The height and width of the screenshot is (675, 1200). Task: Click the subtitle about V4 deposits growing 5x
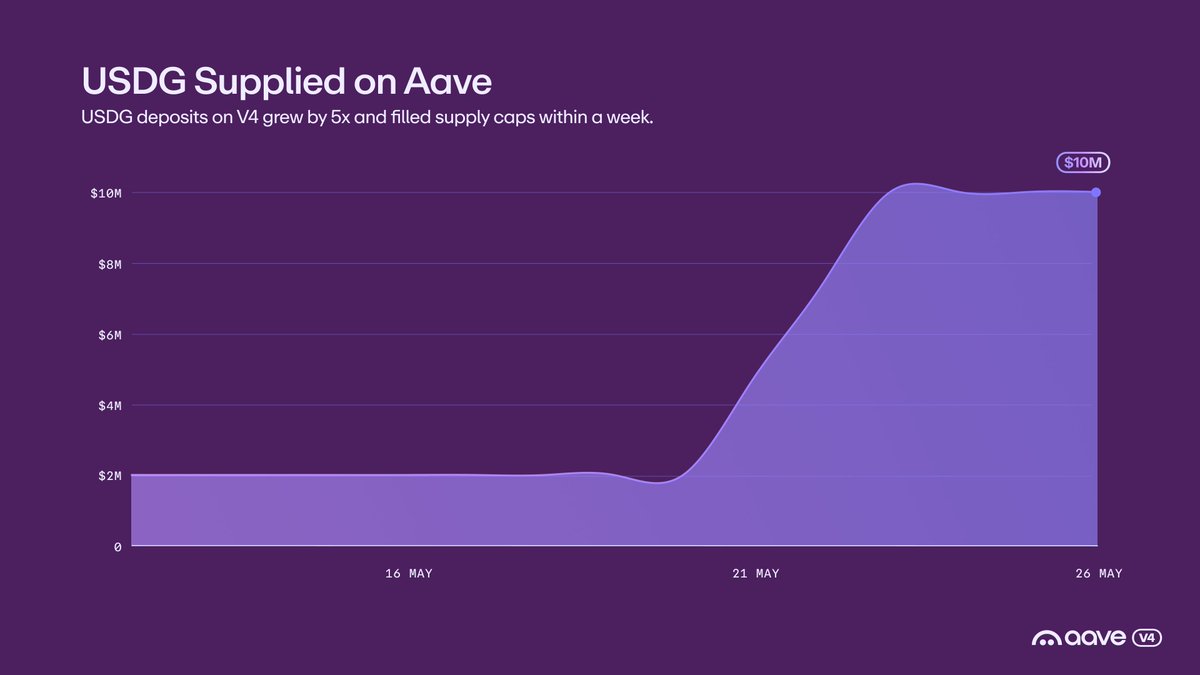[367, 118]
